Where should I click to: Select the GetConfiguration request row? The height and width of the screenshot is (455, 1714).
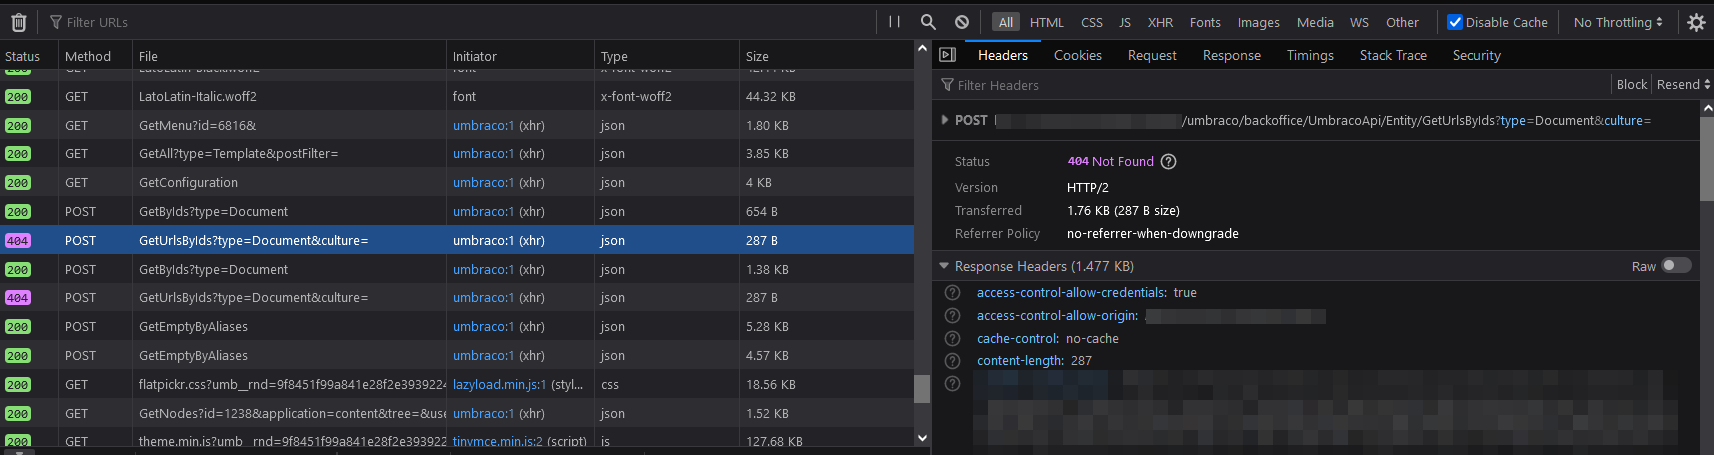point(457,183)
